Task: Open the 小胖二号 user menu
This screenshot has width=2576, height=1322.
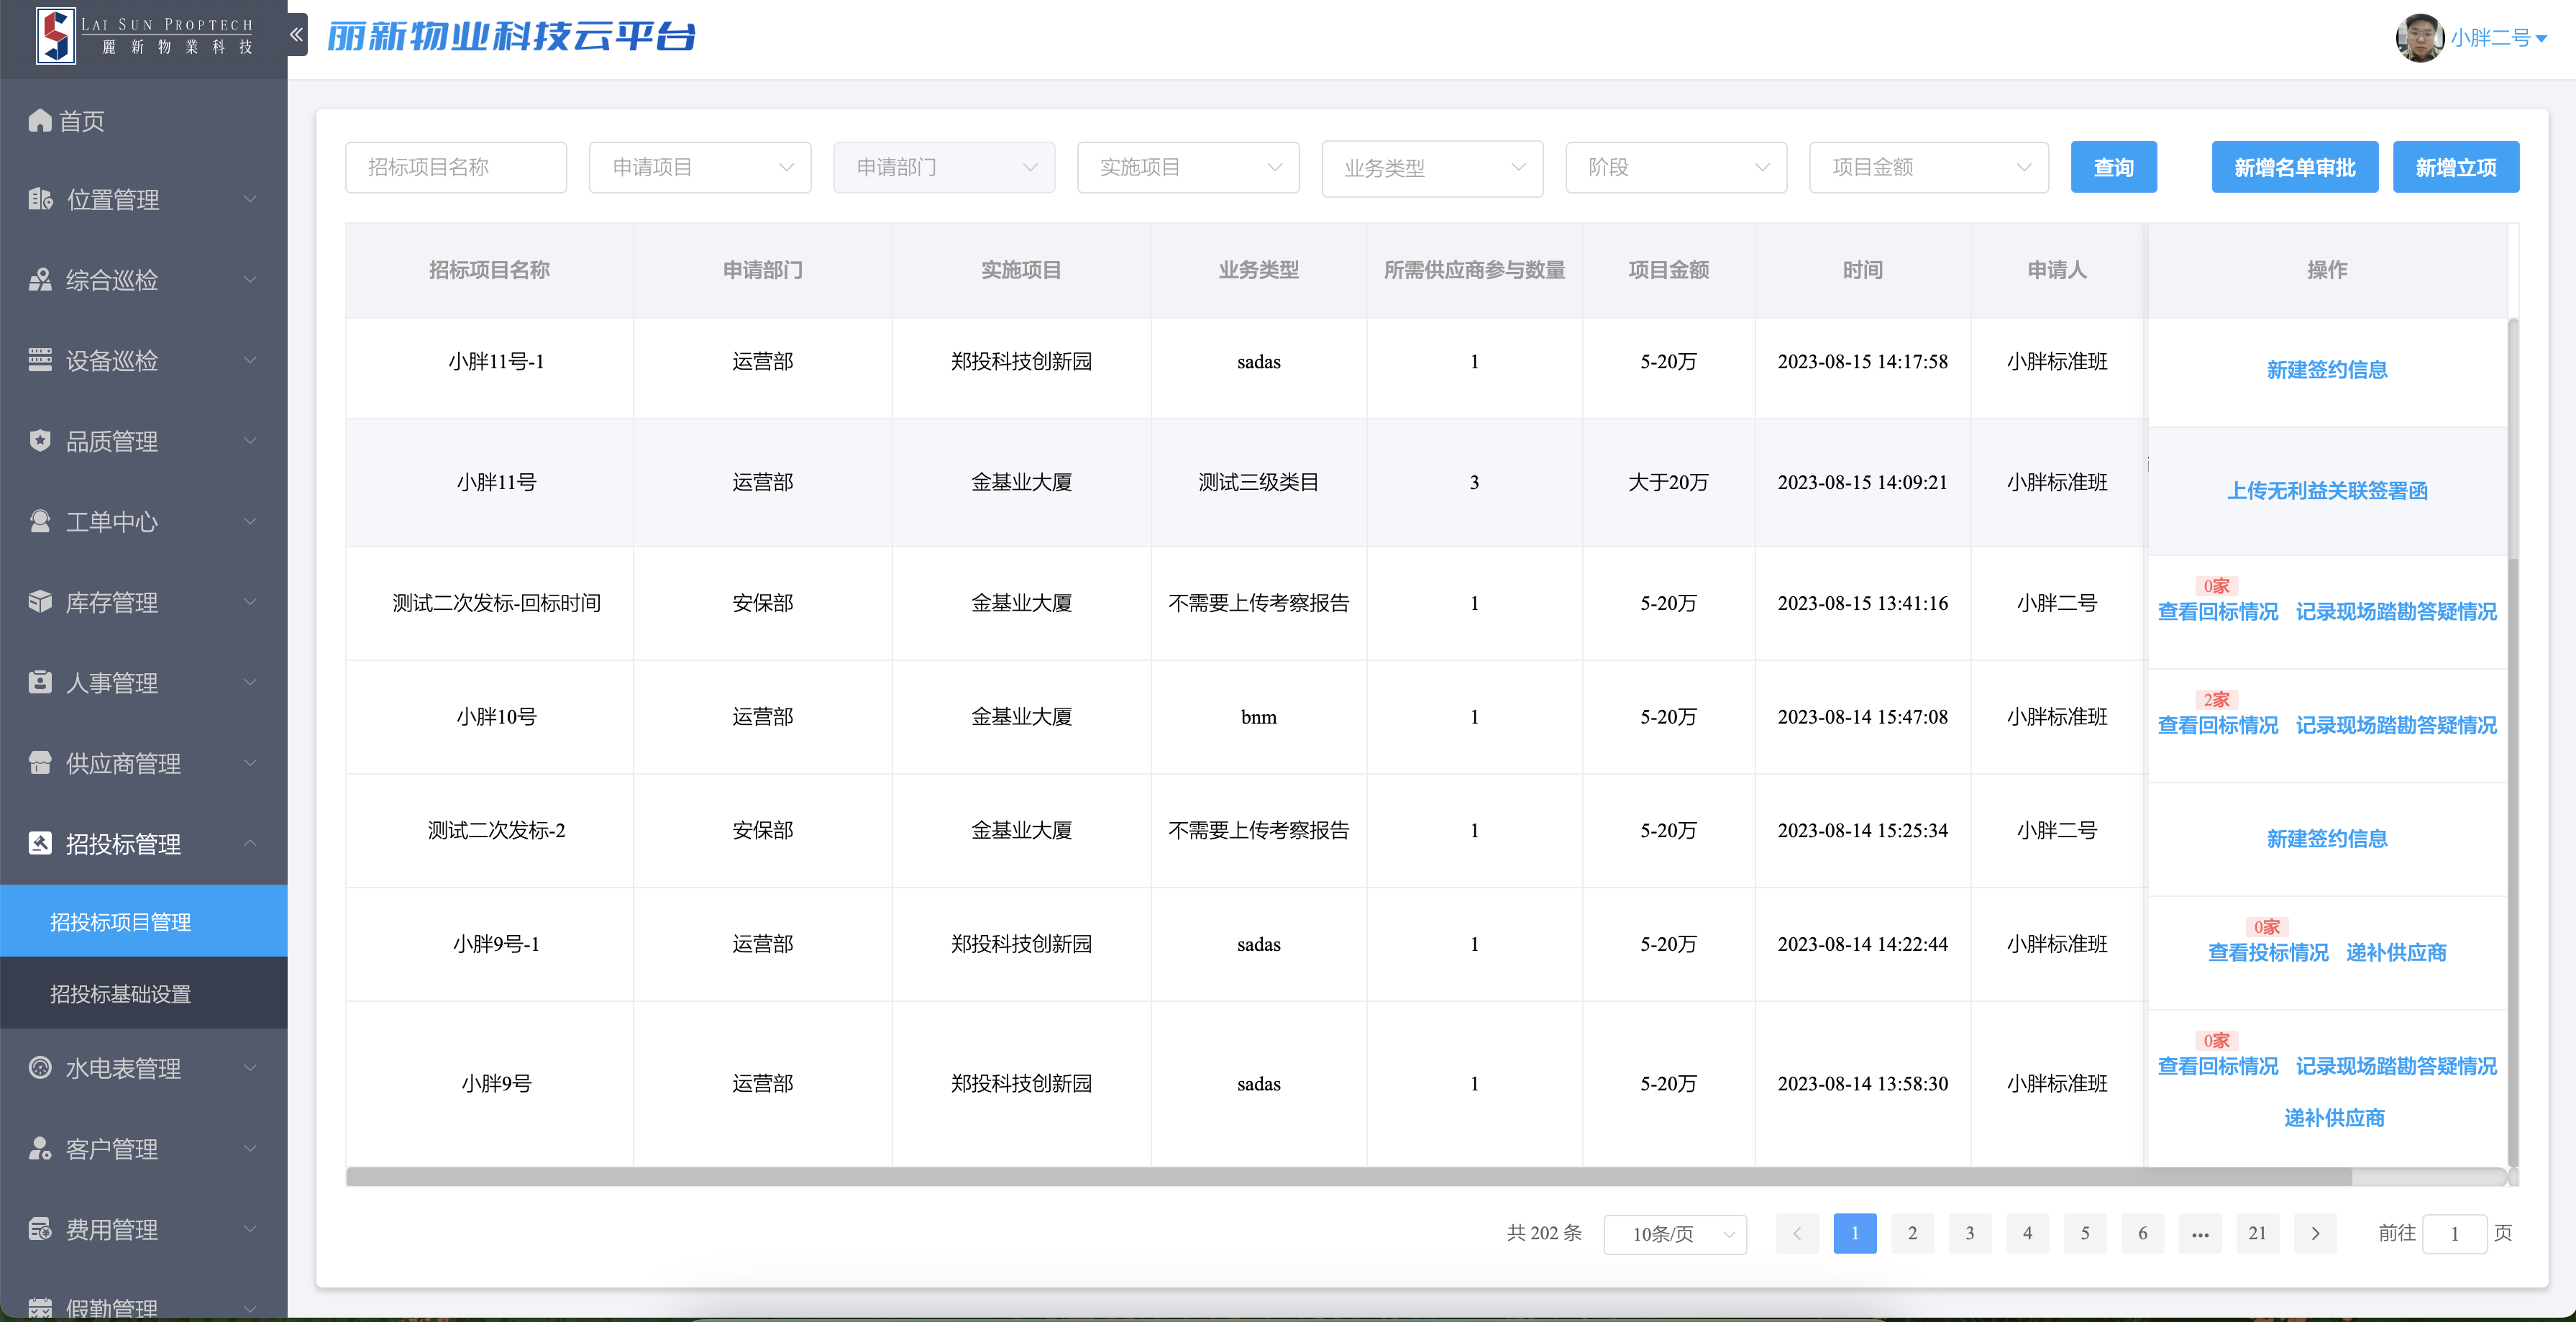Action: coord(2498,38)
